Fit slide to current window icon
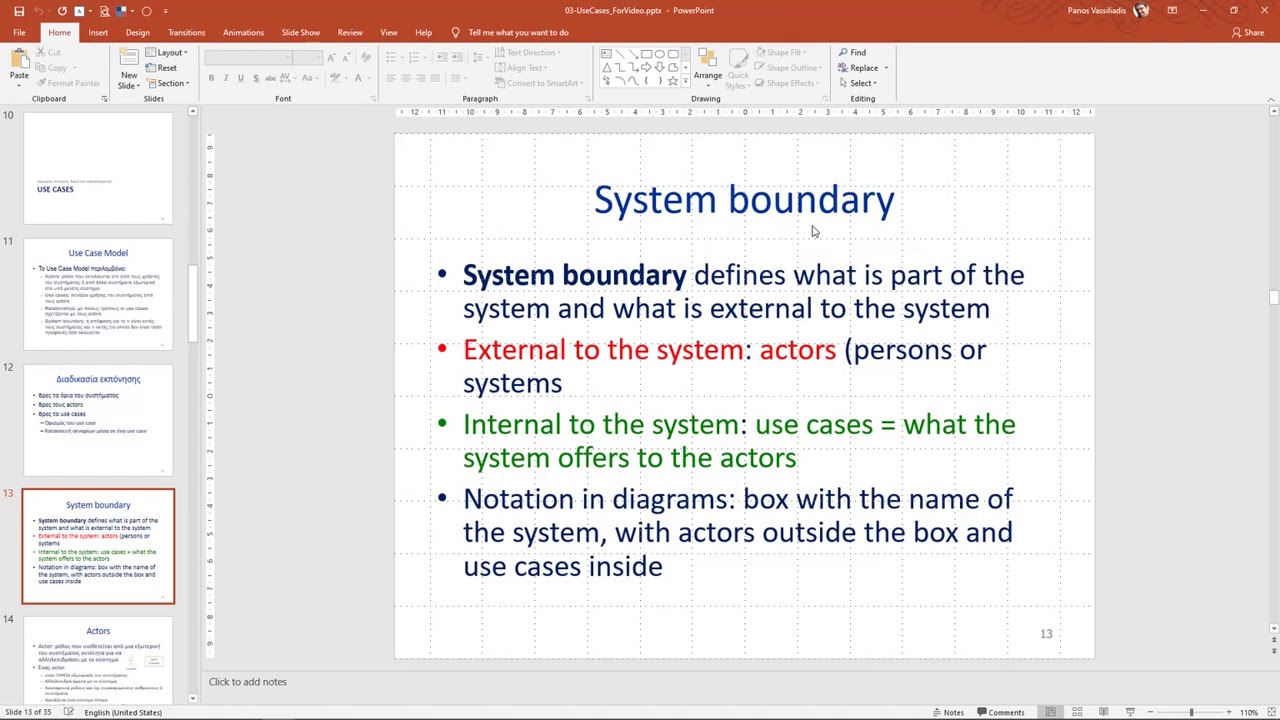The height and width of the screenshot is (720, 1280). click(x=1270, y=712)
